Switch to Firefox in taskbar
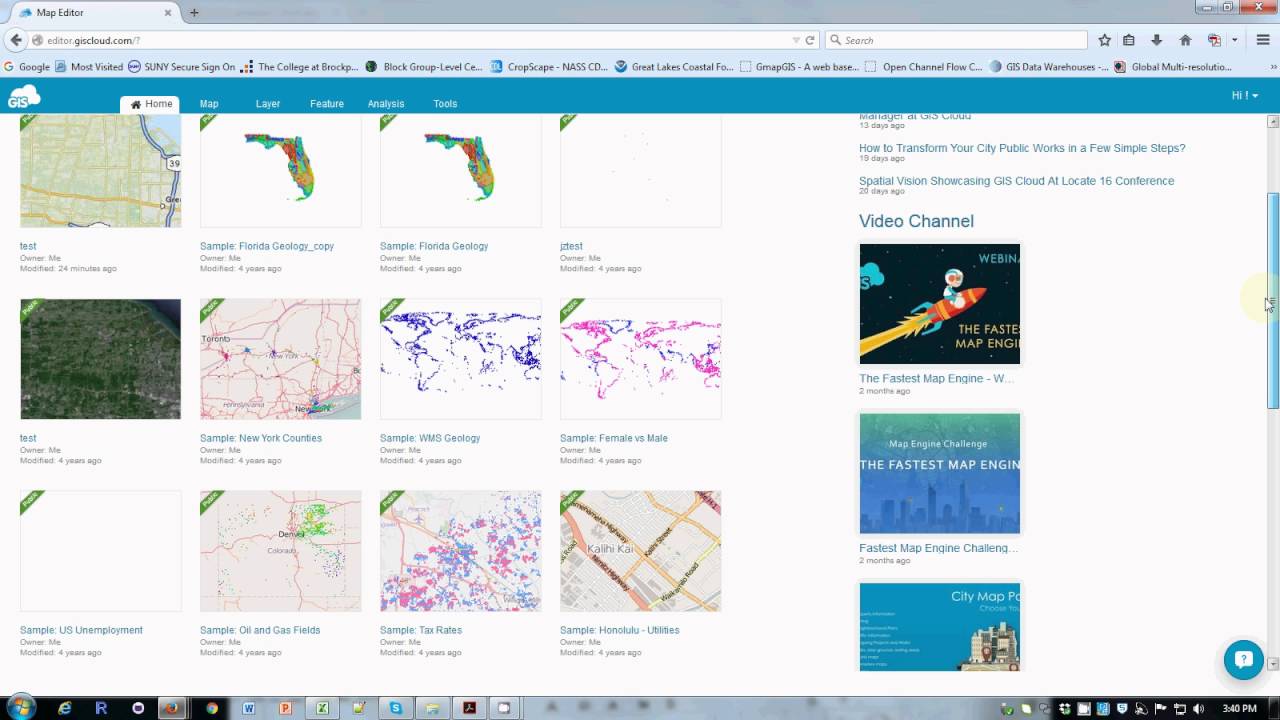 (171, 708)
